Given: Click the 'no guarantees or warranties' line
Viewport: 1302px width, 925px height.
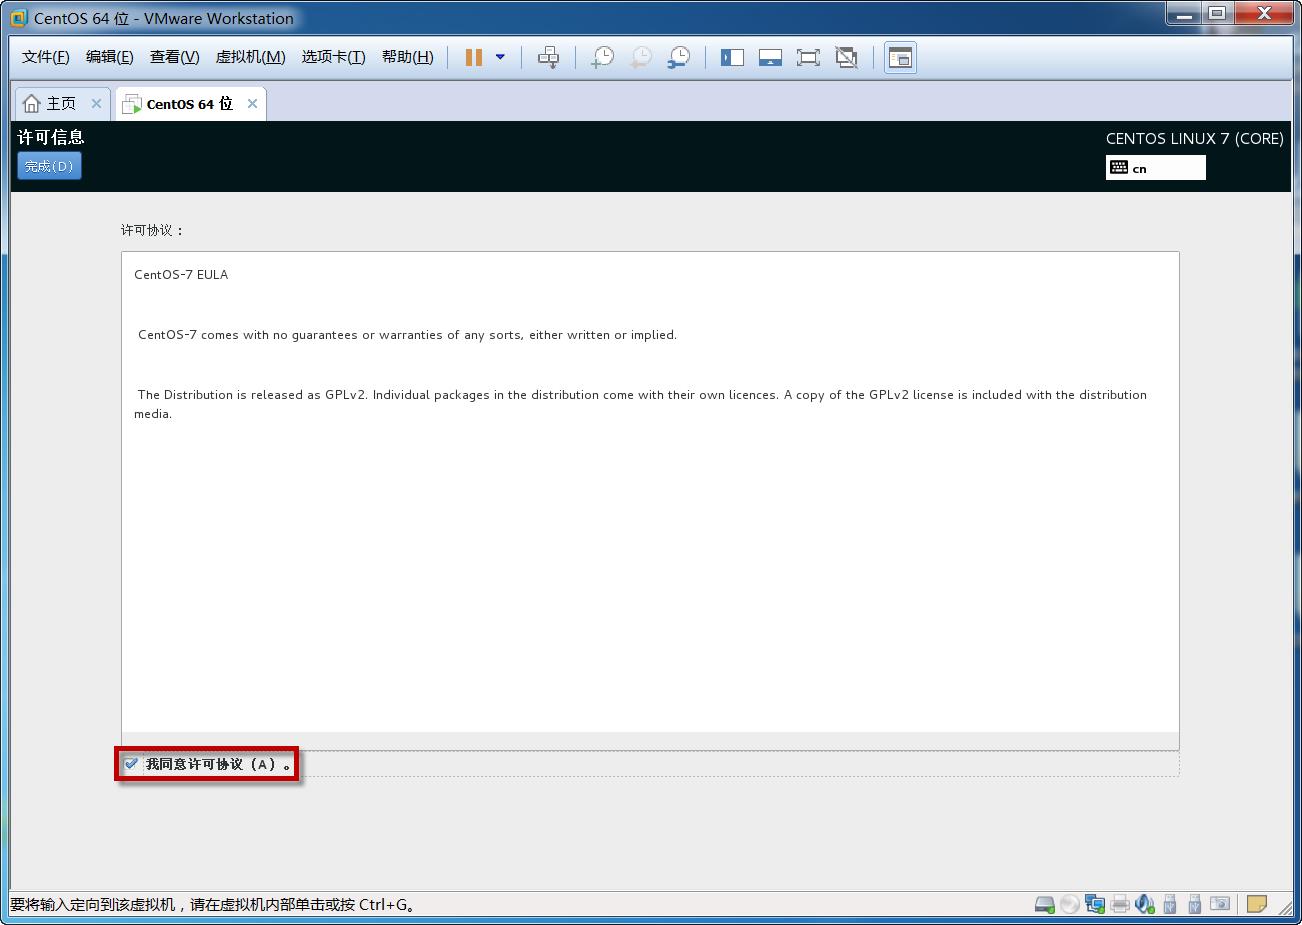Looking at the screenshot, I should [x=407, y=335].
